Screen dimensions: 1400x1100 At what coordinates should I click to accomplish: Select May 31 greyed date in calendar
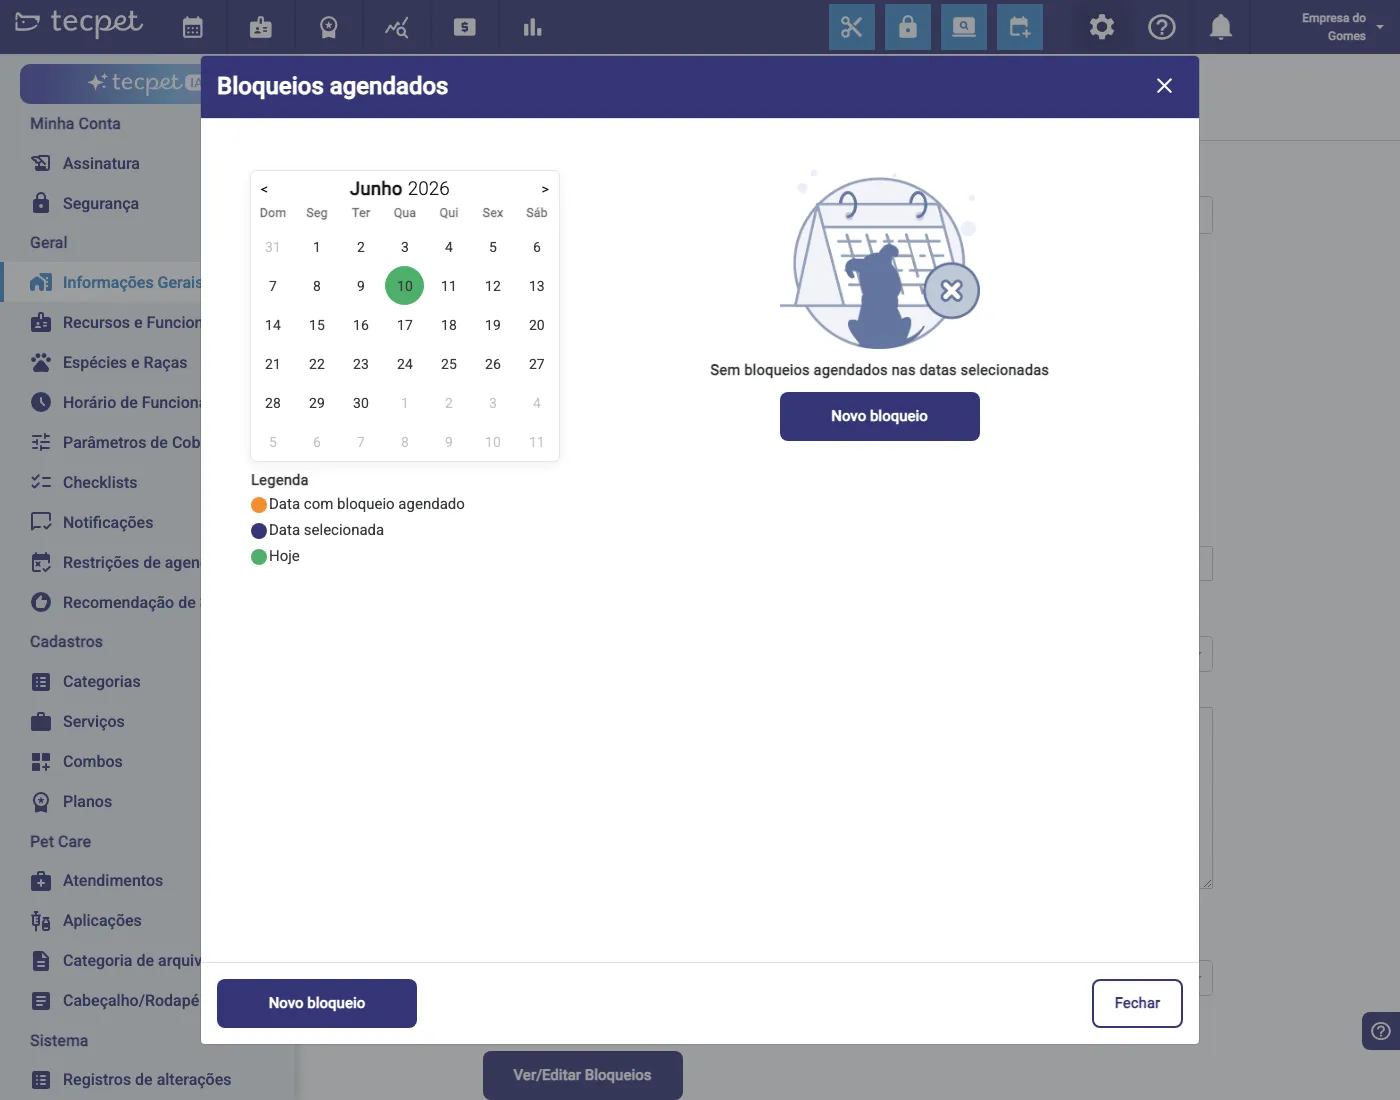[x=273, y=247]
